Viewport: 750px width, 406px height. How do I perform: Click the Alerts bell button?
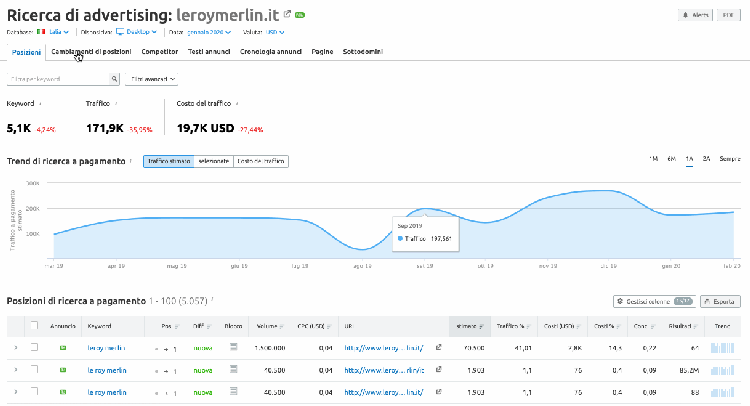coord(695,15)
